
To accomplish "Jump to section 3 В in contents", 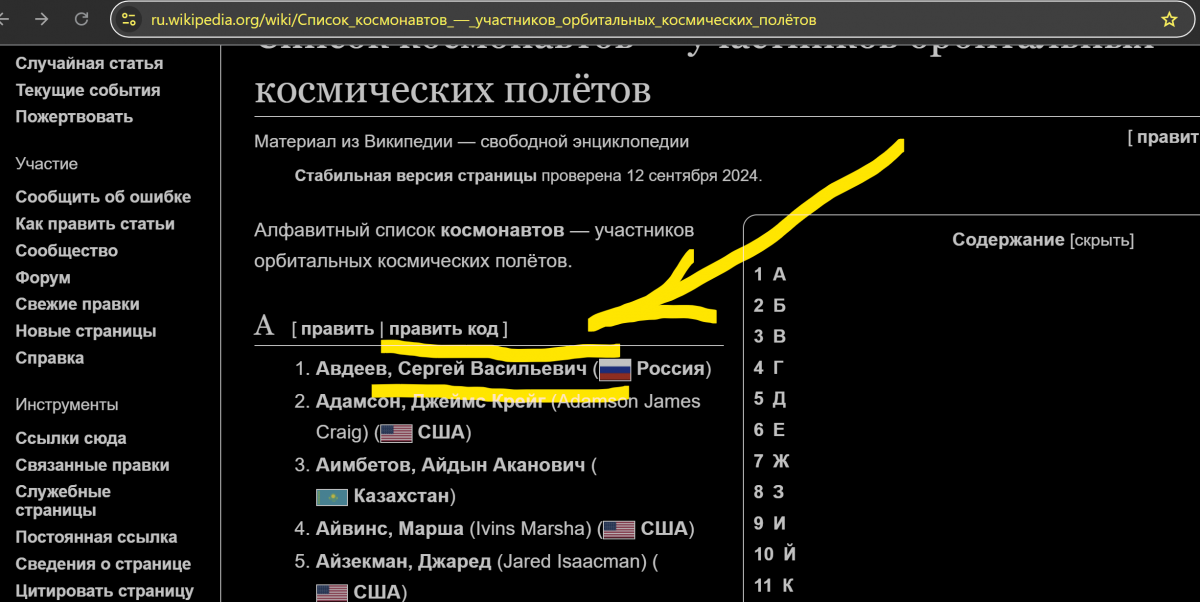I will click(770, 336).
